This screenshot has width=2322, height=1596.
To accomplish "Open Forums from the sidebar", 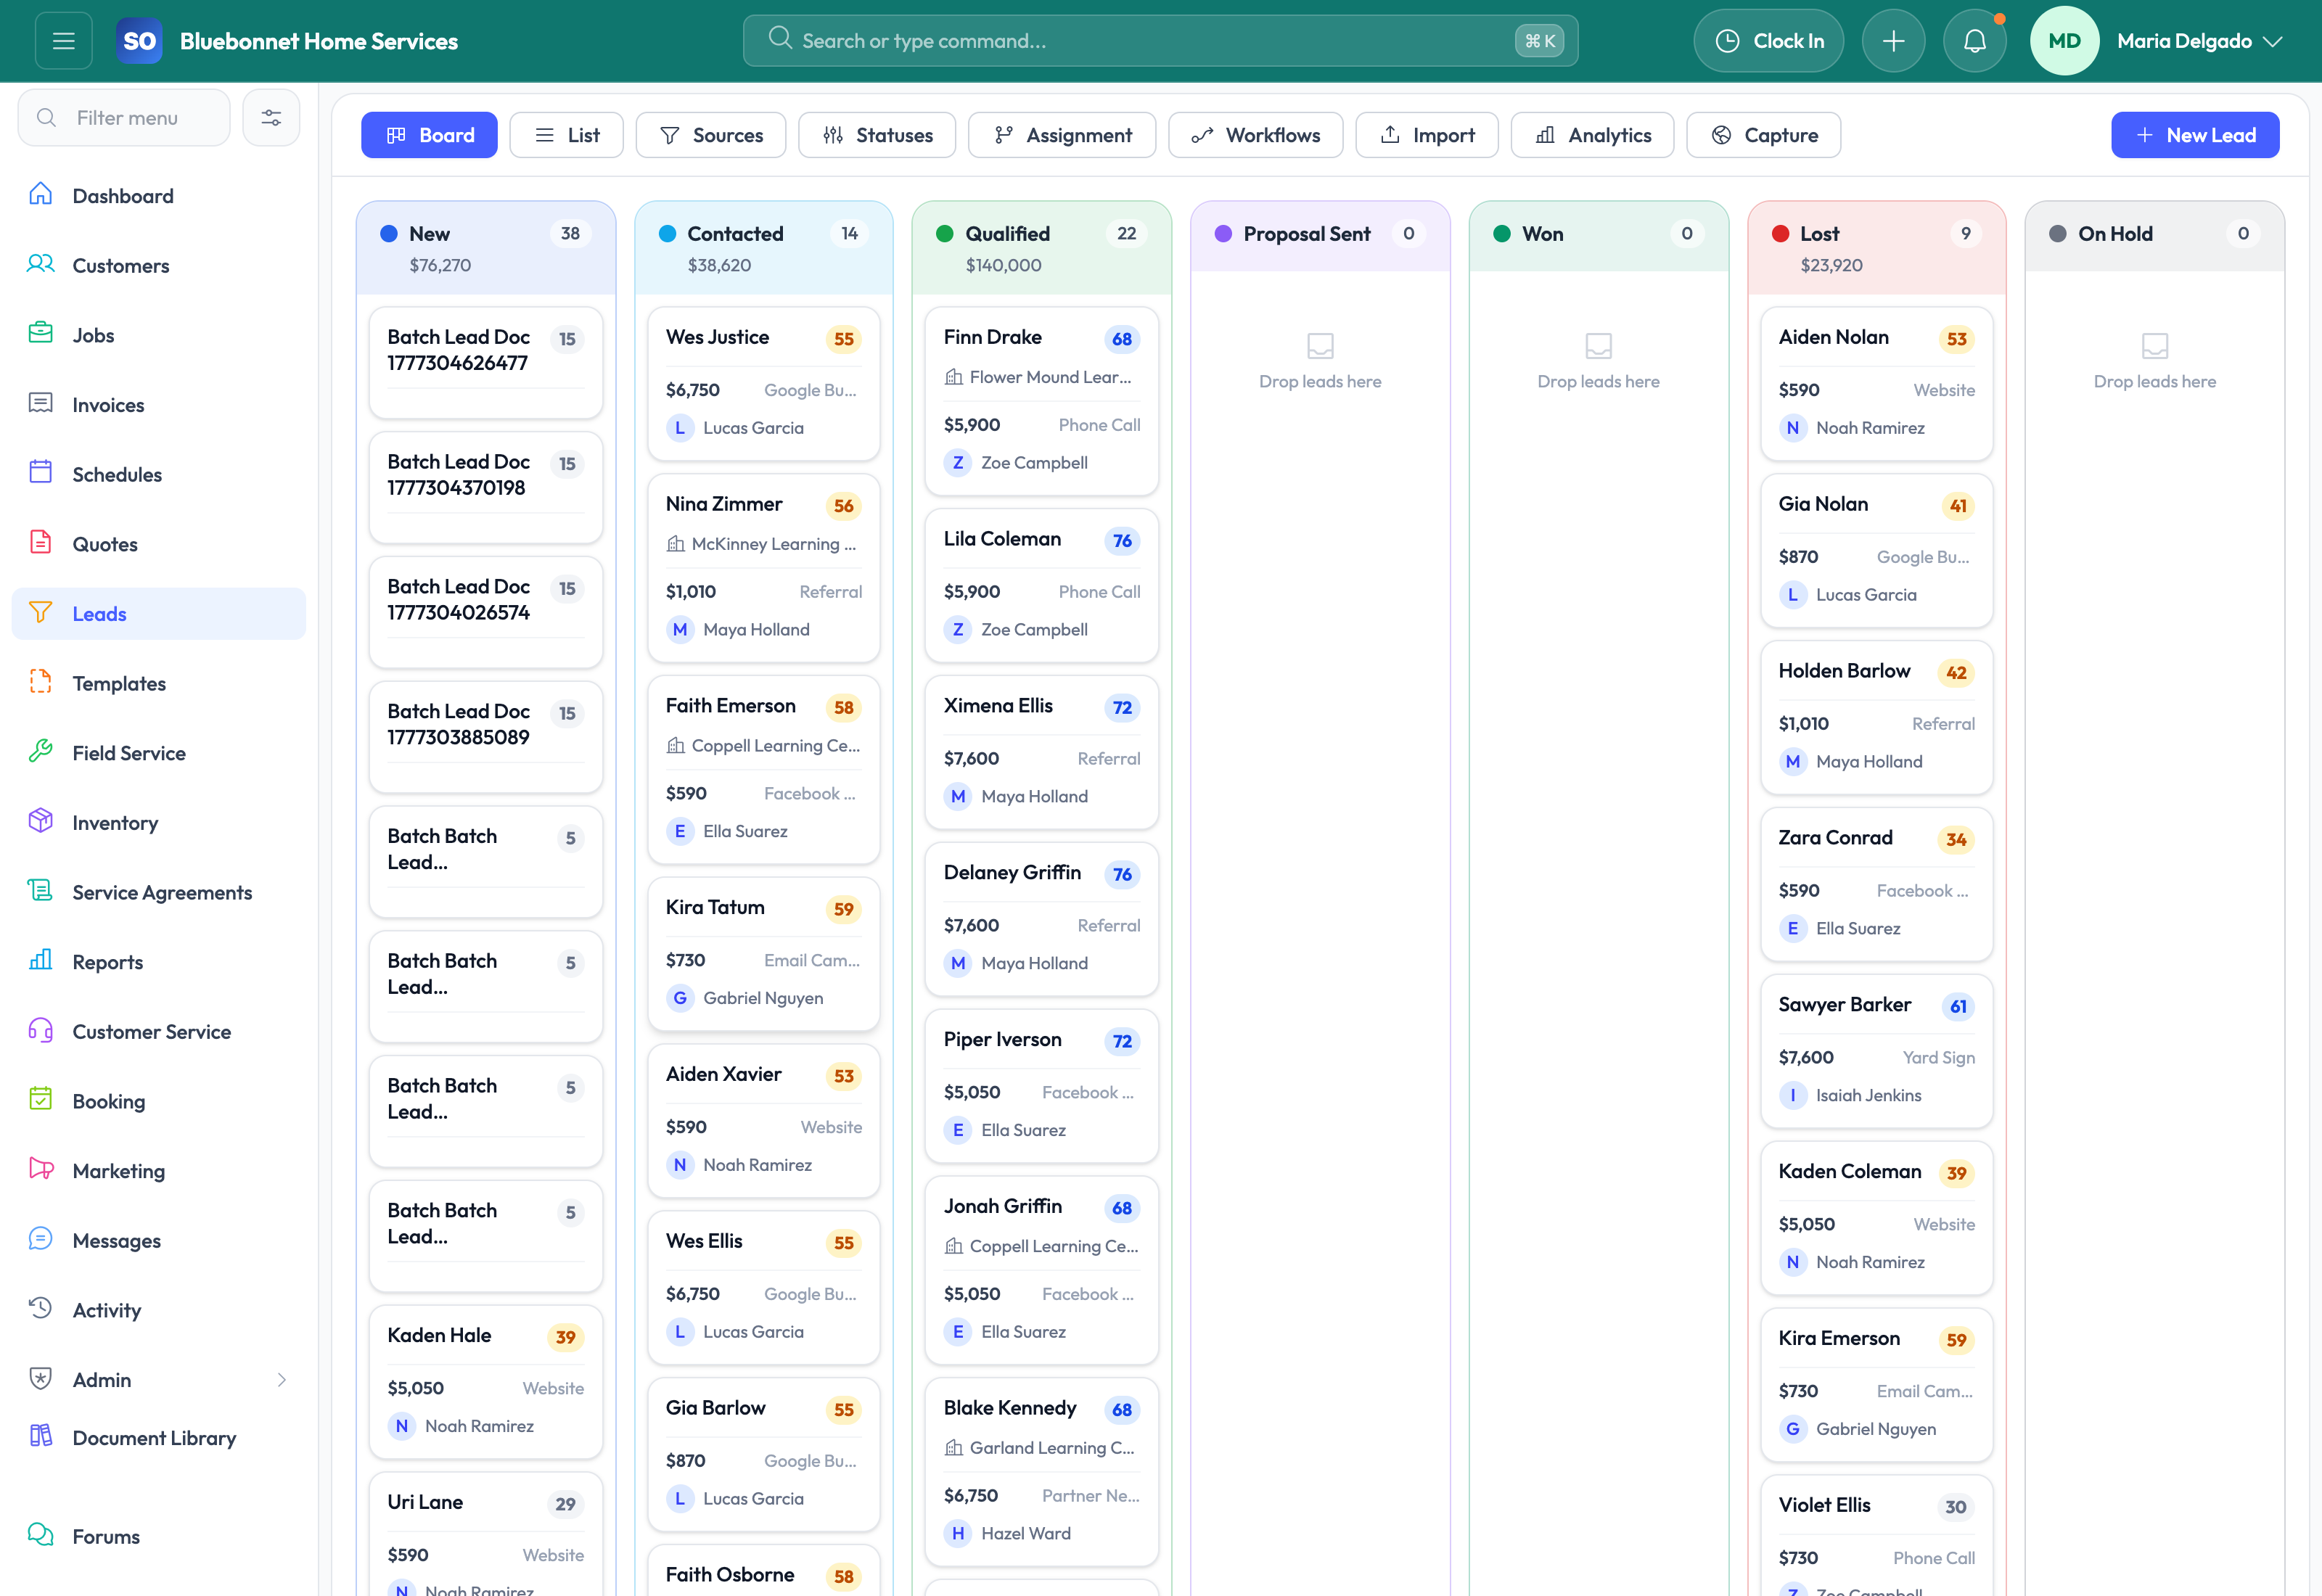I will click(159, 1537).
